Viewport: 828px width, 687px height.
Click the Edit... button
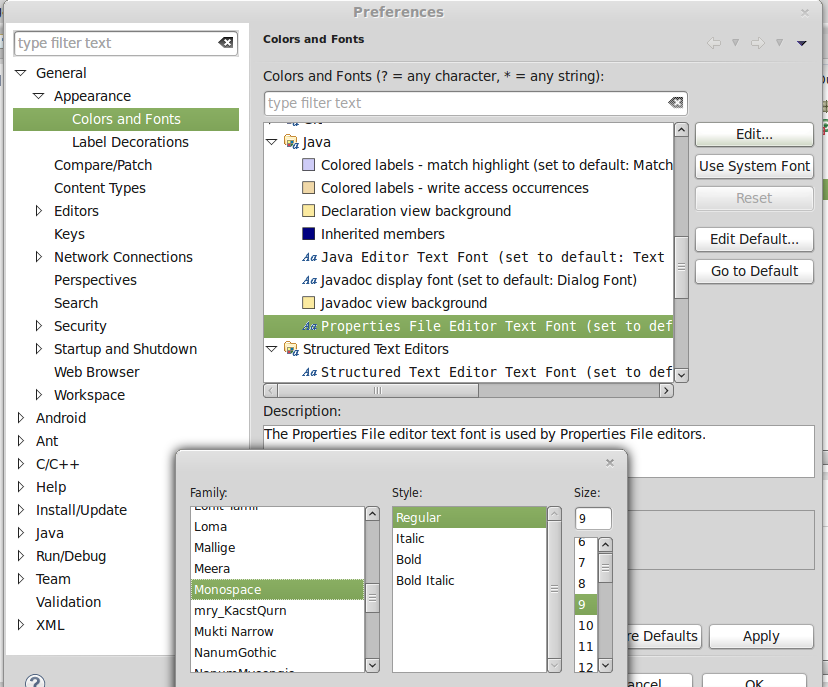pos(754,134)
